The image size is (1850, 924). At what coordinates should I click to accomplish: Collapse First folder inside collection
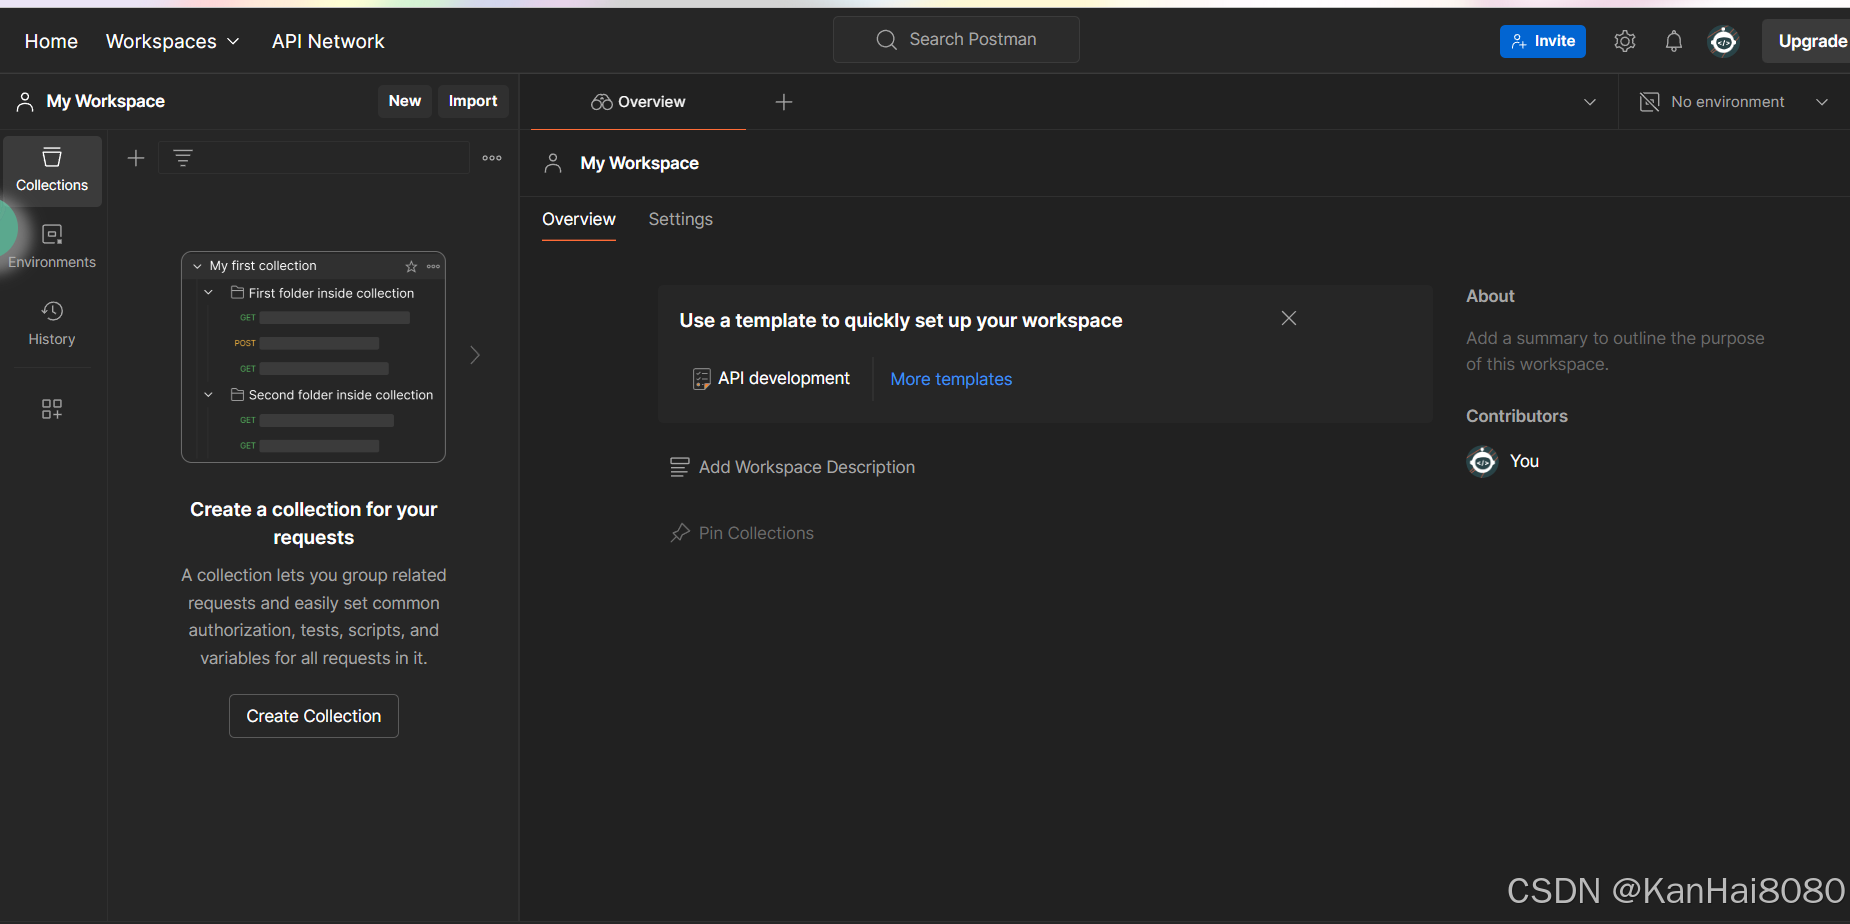pos(208,293)
